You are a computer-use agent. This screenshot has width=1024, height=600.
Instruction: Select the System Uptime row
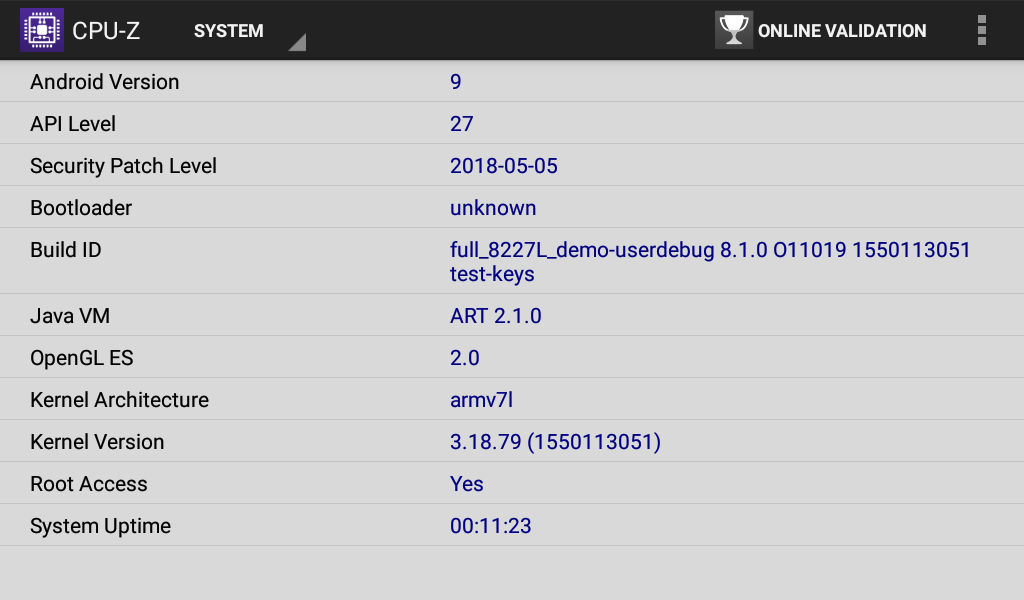(512, 525)
